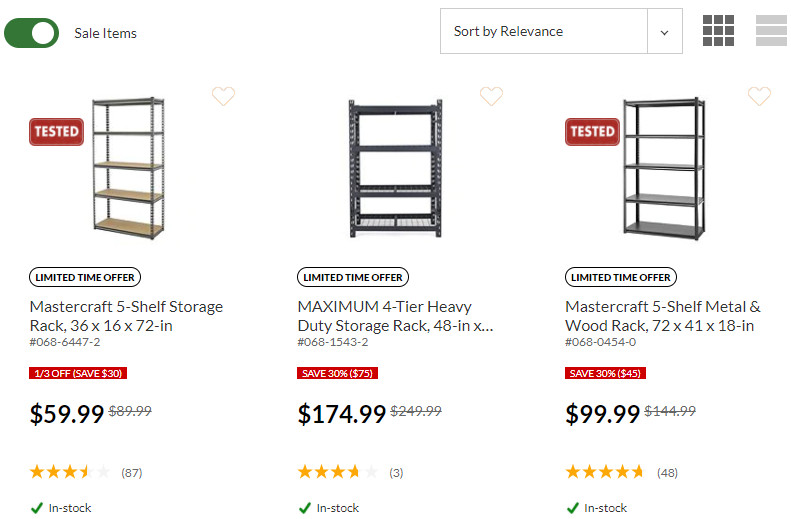Click the 3 reviews star rating
Image resolution: width=791 pixels, height=519 pixels.
tap(338, 472)
